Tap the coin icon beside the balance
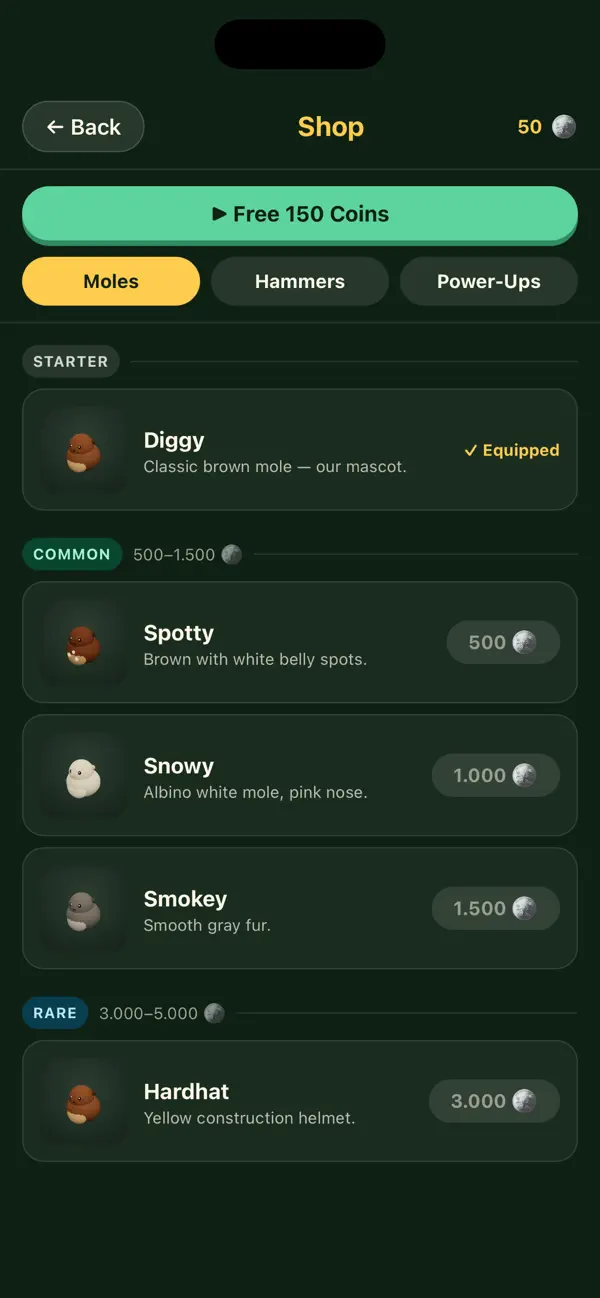 click(x=564, y=127)
